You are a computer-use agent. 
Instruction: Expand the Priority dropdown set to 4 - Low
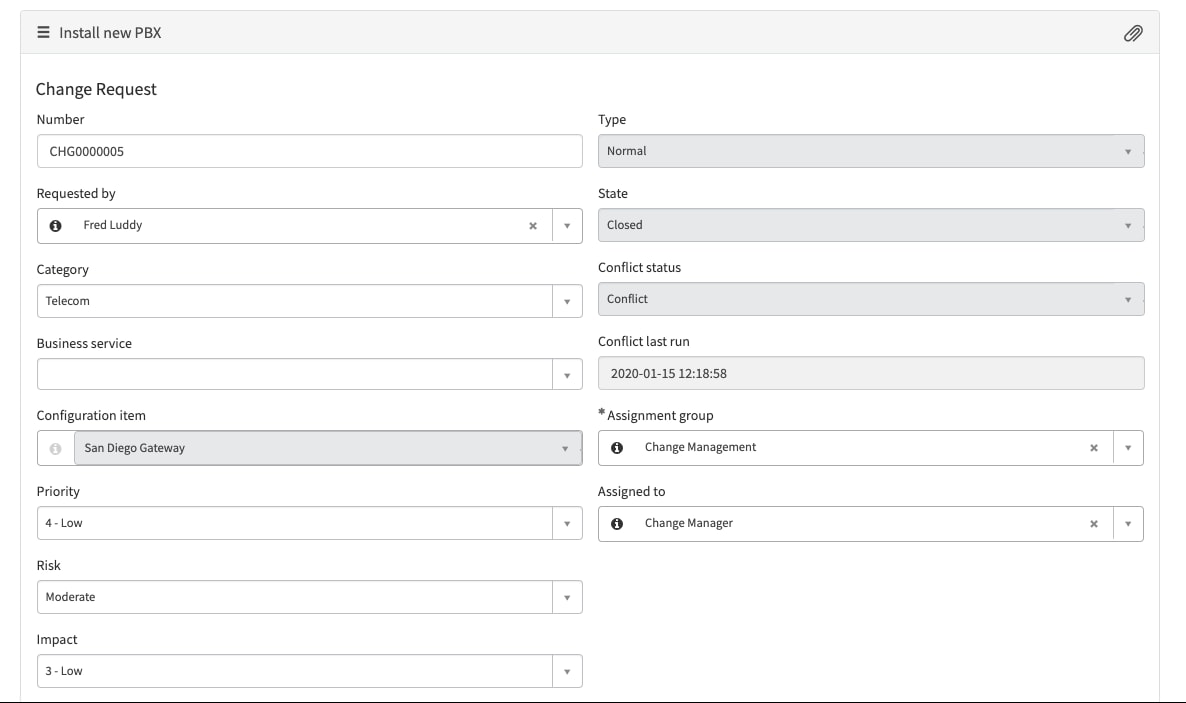[x=568, y=522]
